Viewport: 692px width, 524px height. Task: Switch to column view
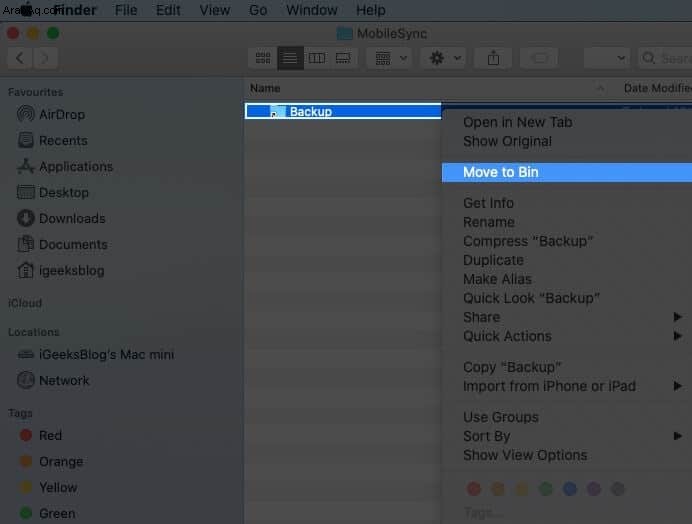(316, 58)
